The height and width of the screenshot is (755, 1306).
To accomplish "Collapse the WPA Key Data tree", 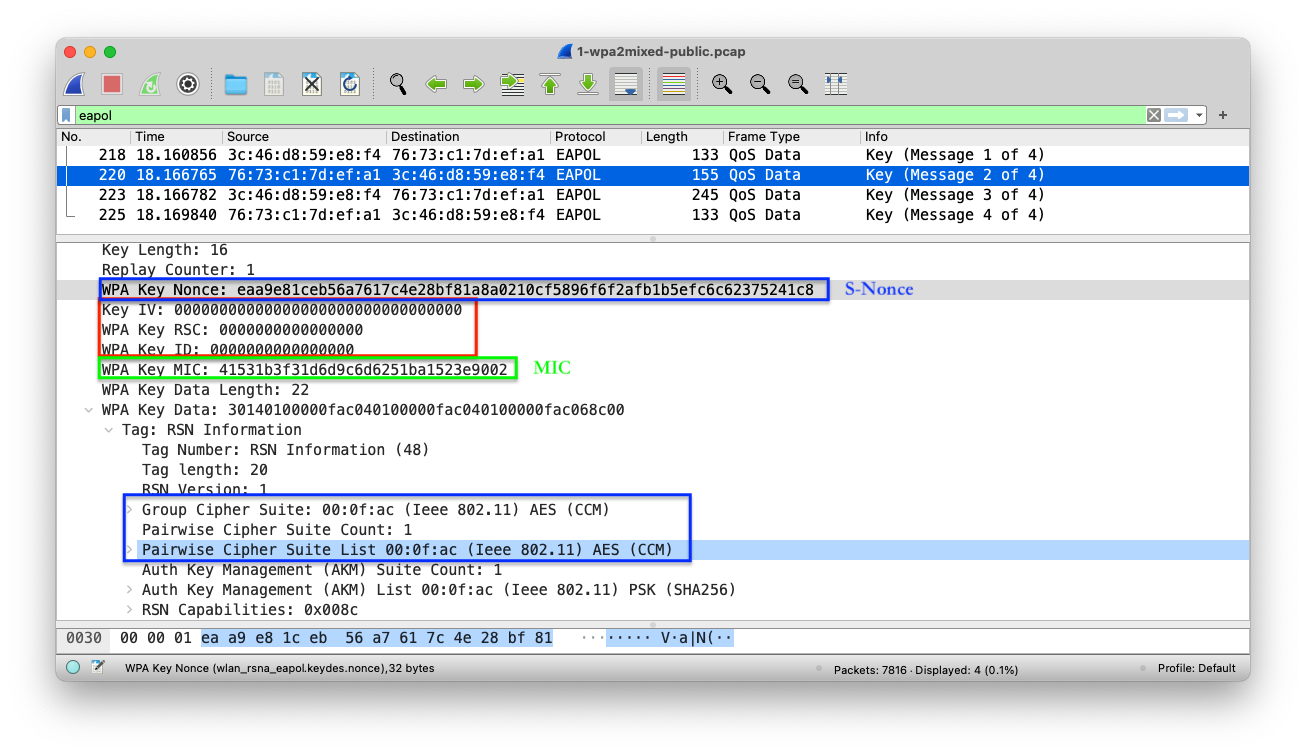I will coord(91,410).
